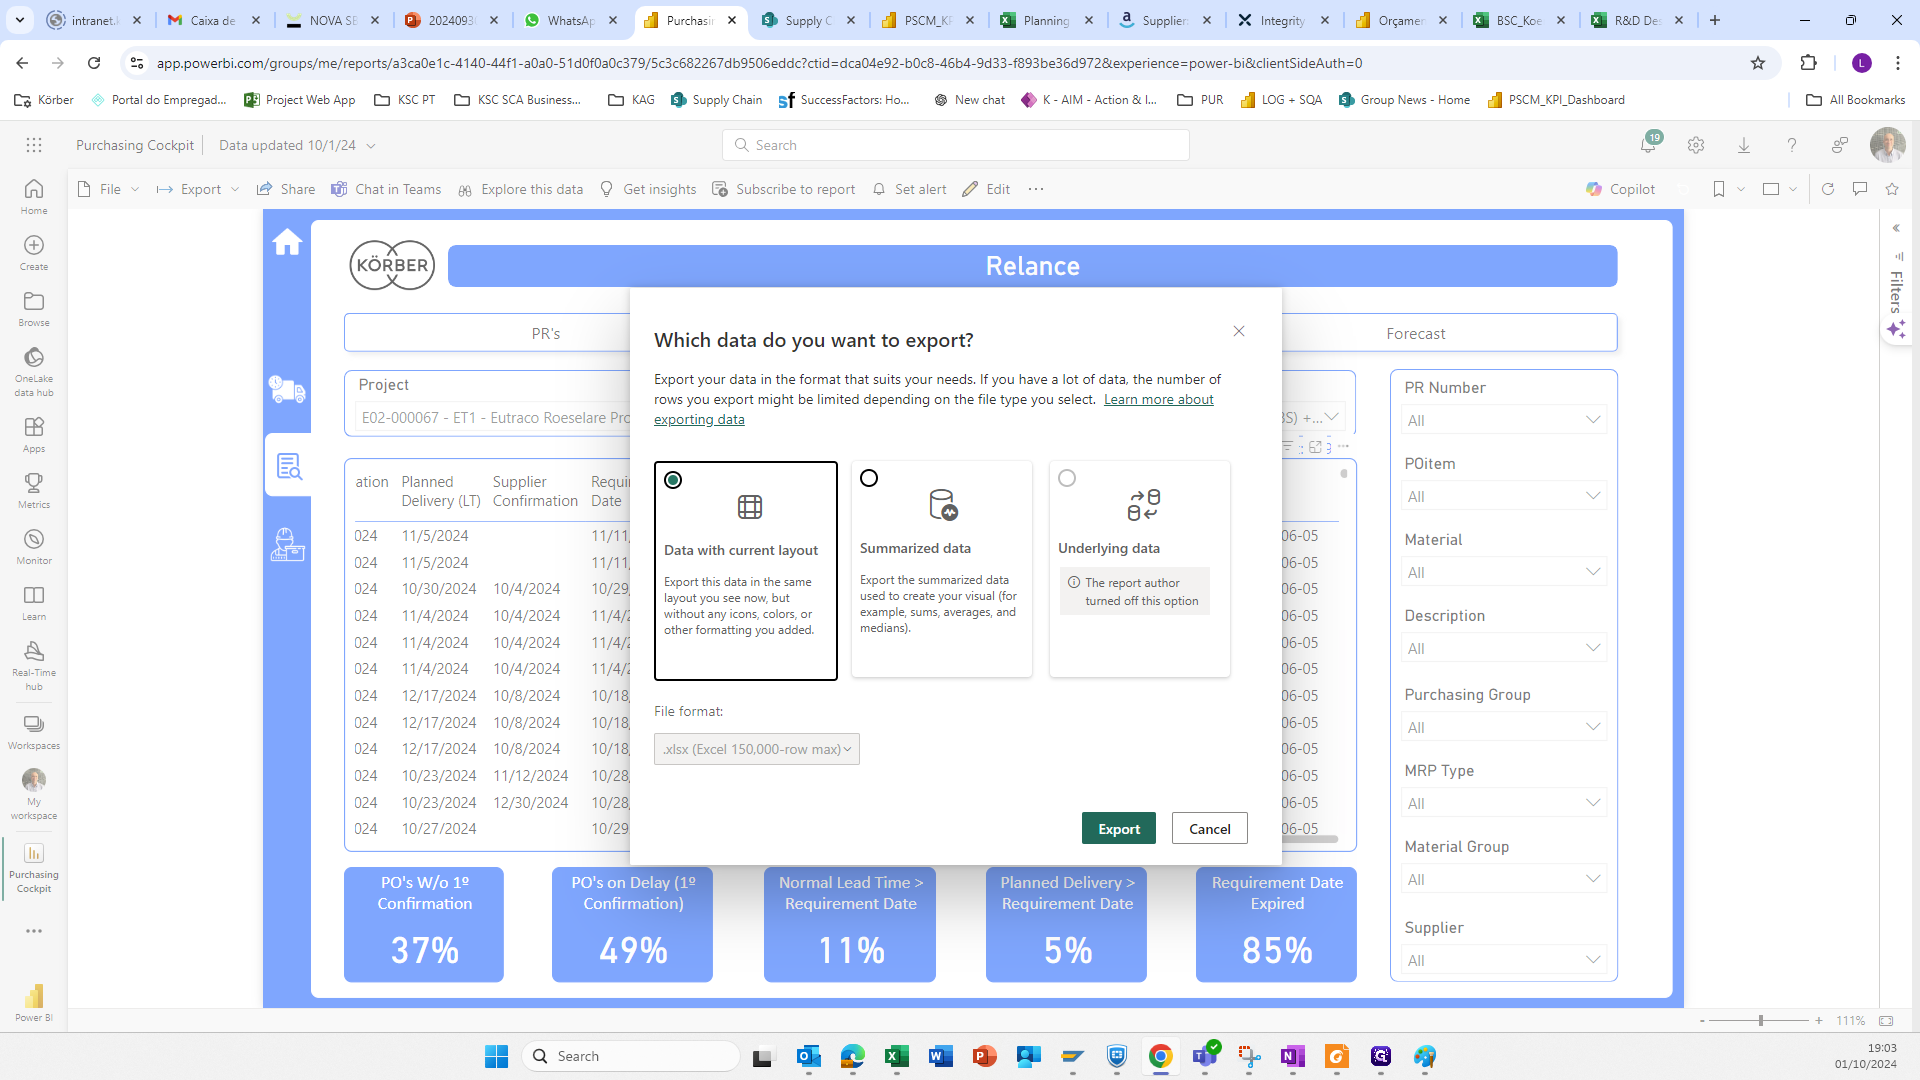Screen dimensions: 1920x1080
Task: Close the export dialog with the X
Action: tap(1239, 331)
